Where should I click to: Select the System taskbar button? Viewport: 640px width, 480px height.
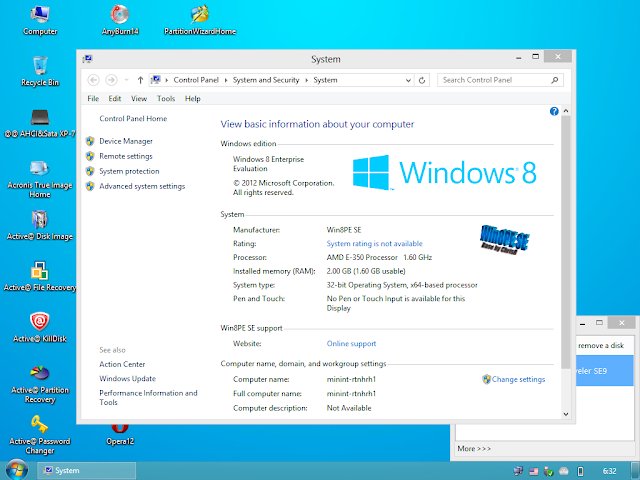[x=87, y=471]
